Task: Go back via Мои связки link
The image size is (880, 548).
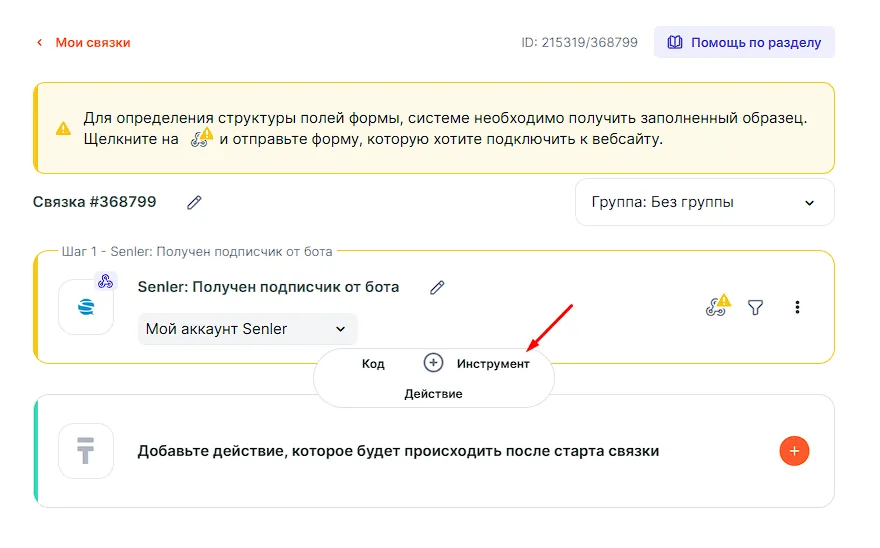Action: 93,43
